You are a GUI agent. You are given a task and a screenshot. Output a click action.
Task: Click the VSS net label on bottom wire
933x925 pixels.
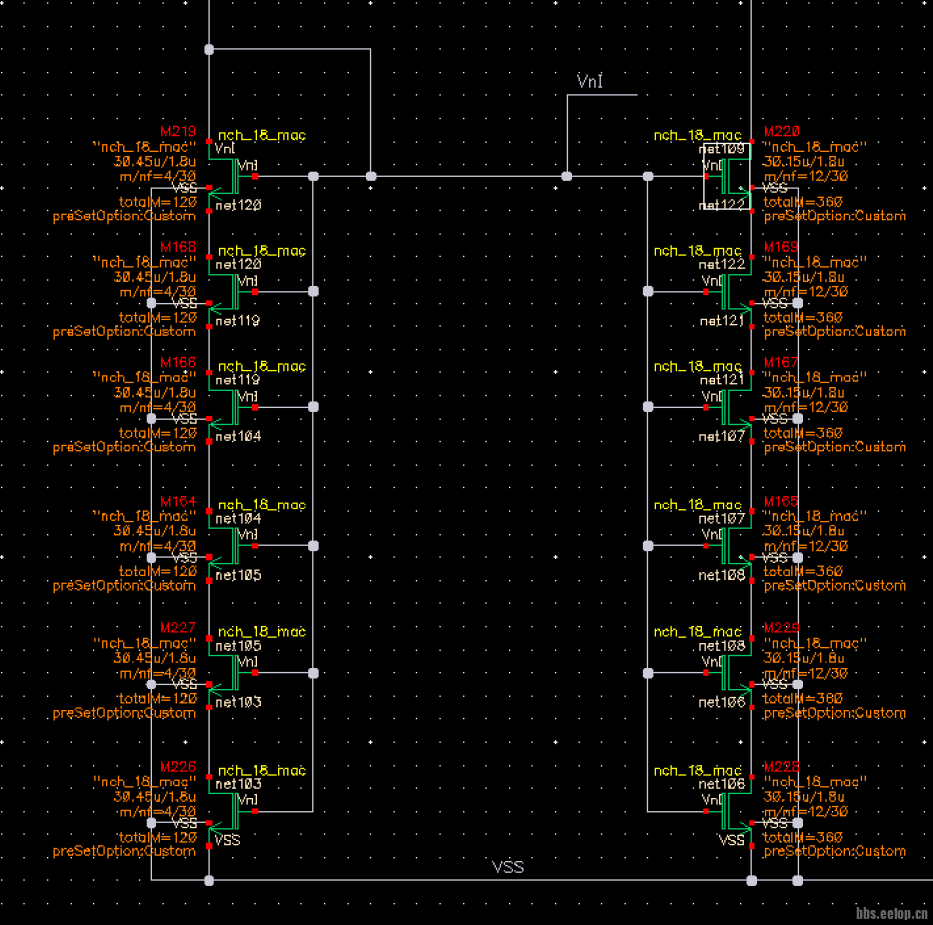tap(508, 867)
